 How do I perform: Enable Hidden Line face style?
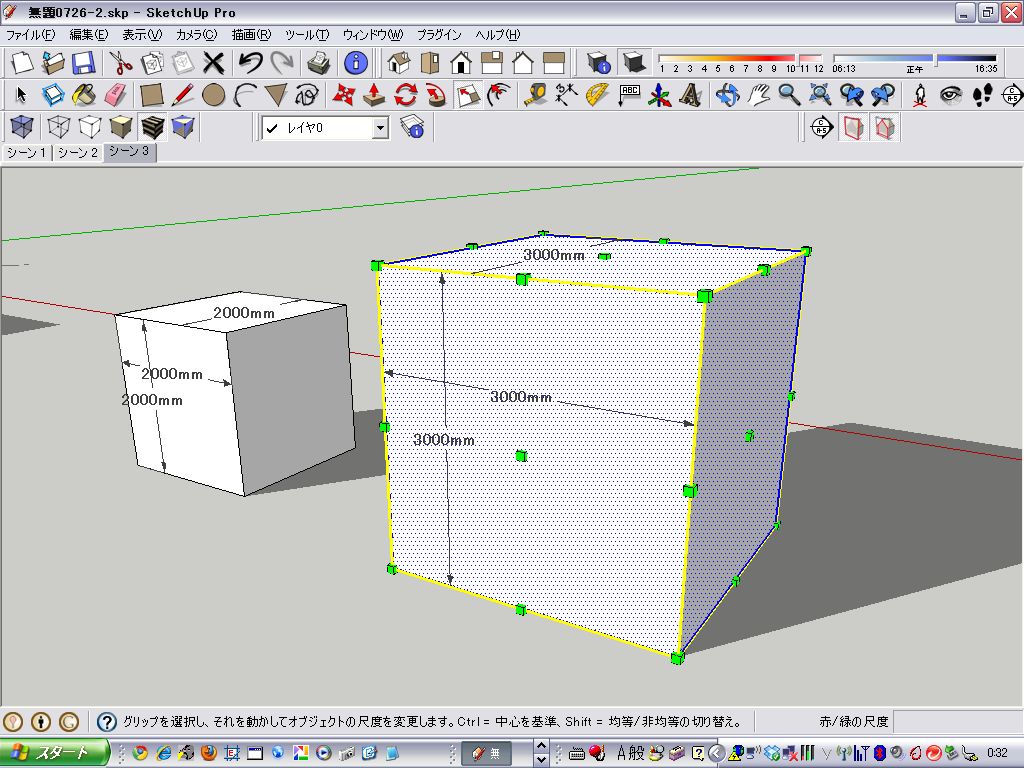[89, 127]
